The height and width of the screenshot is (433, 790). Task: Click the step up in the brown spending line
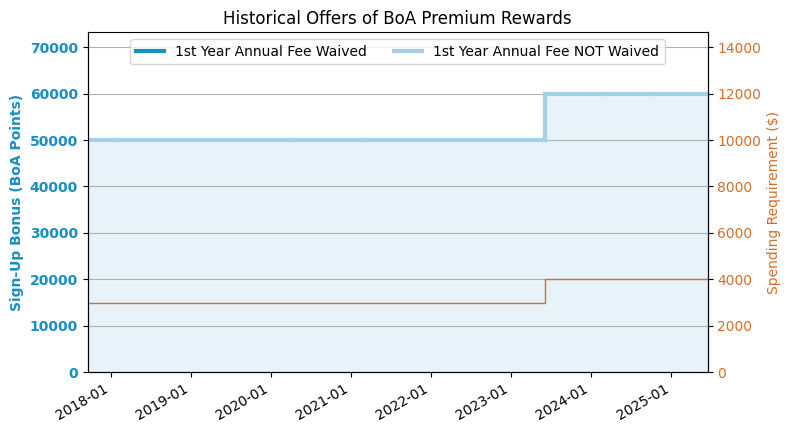[x=545, y=291]
